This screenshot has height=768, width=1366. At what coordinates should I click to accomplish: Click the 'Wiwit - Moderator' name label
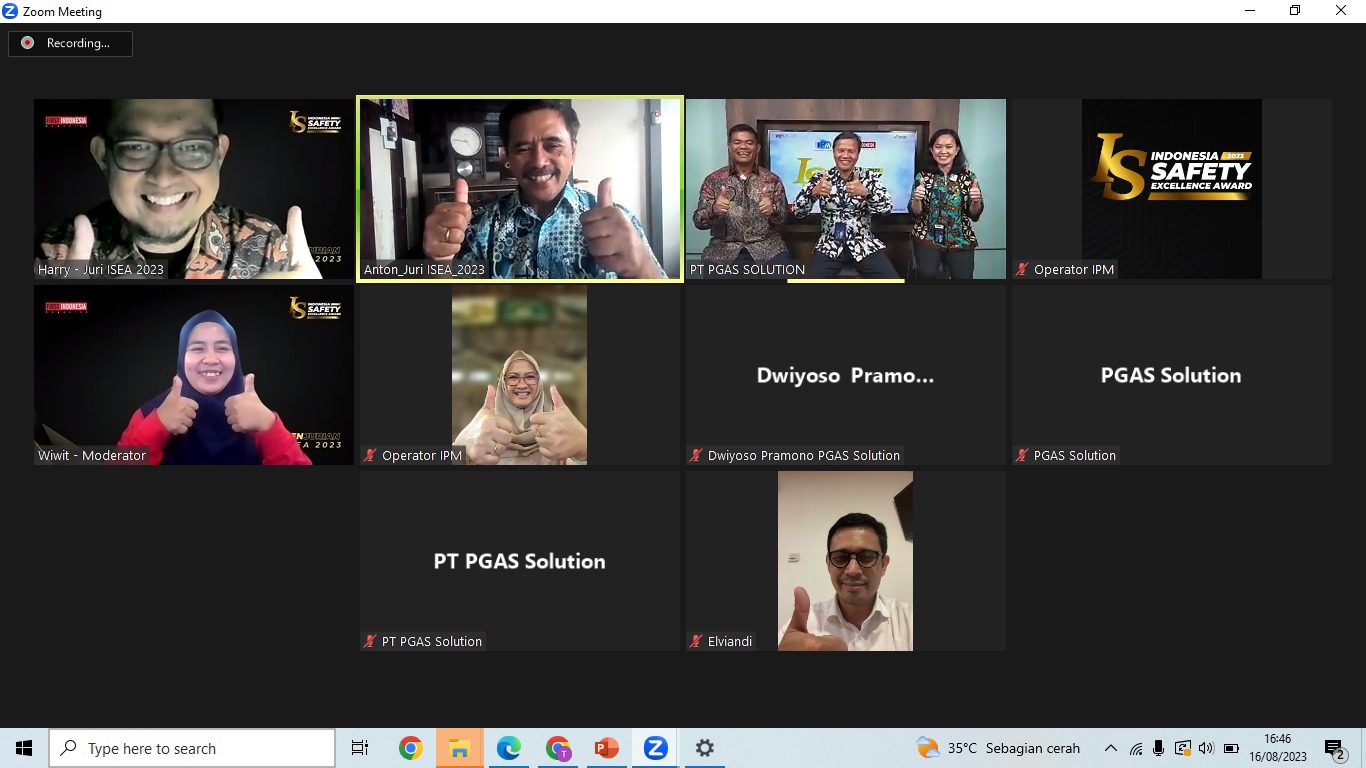(92, 455)
